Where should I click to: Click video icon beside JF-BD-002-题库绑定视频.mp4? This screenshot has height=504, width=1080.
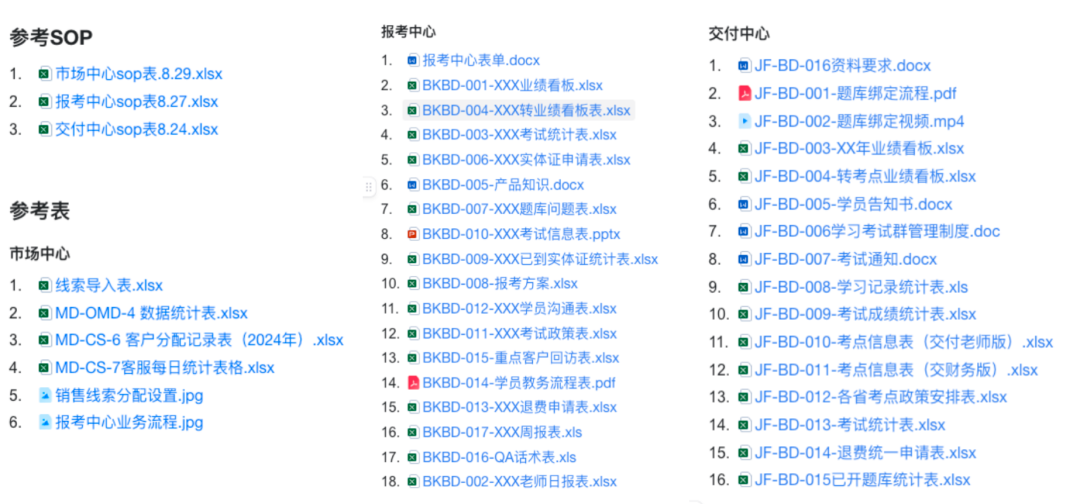(x=744, y=121)
